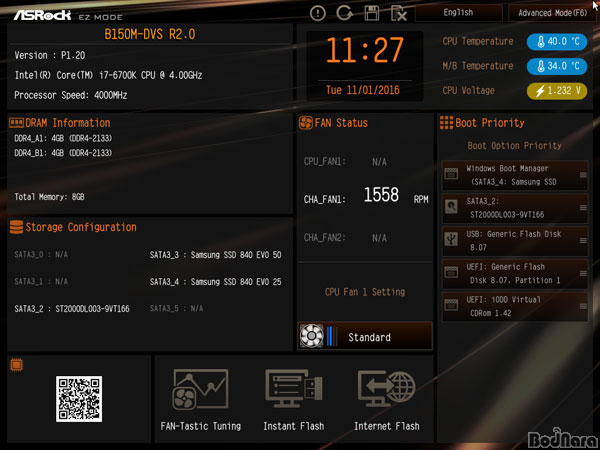600x450 pixels.
Task: Click drive icon of Windows Boot Manager entry
Action: 451,174
